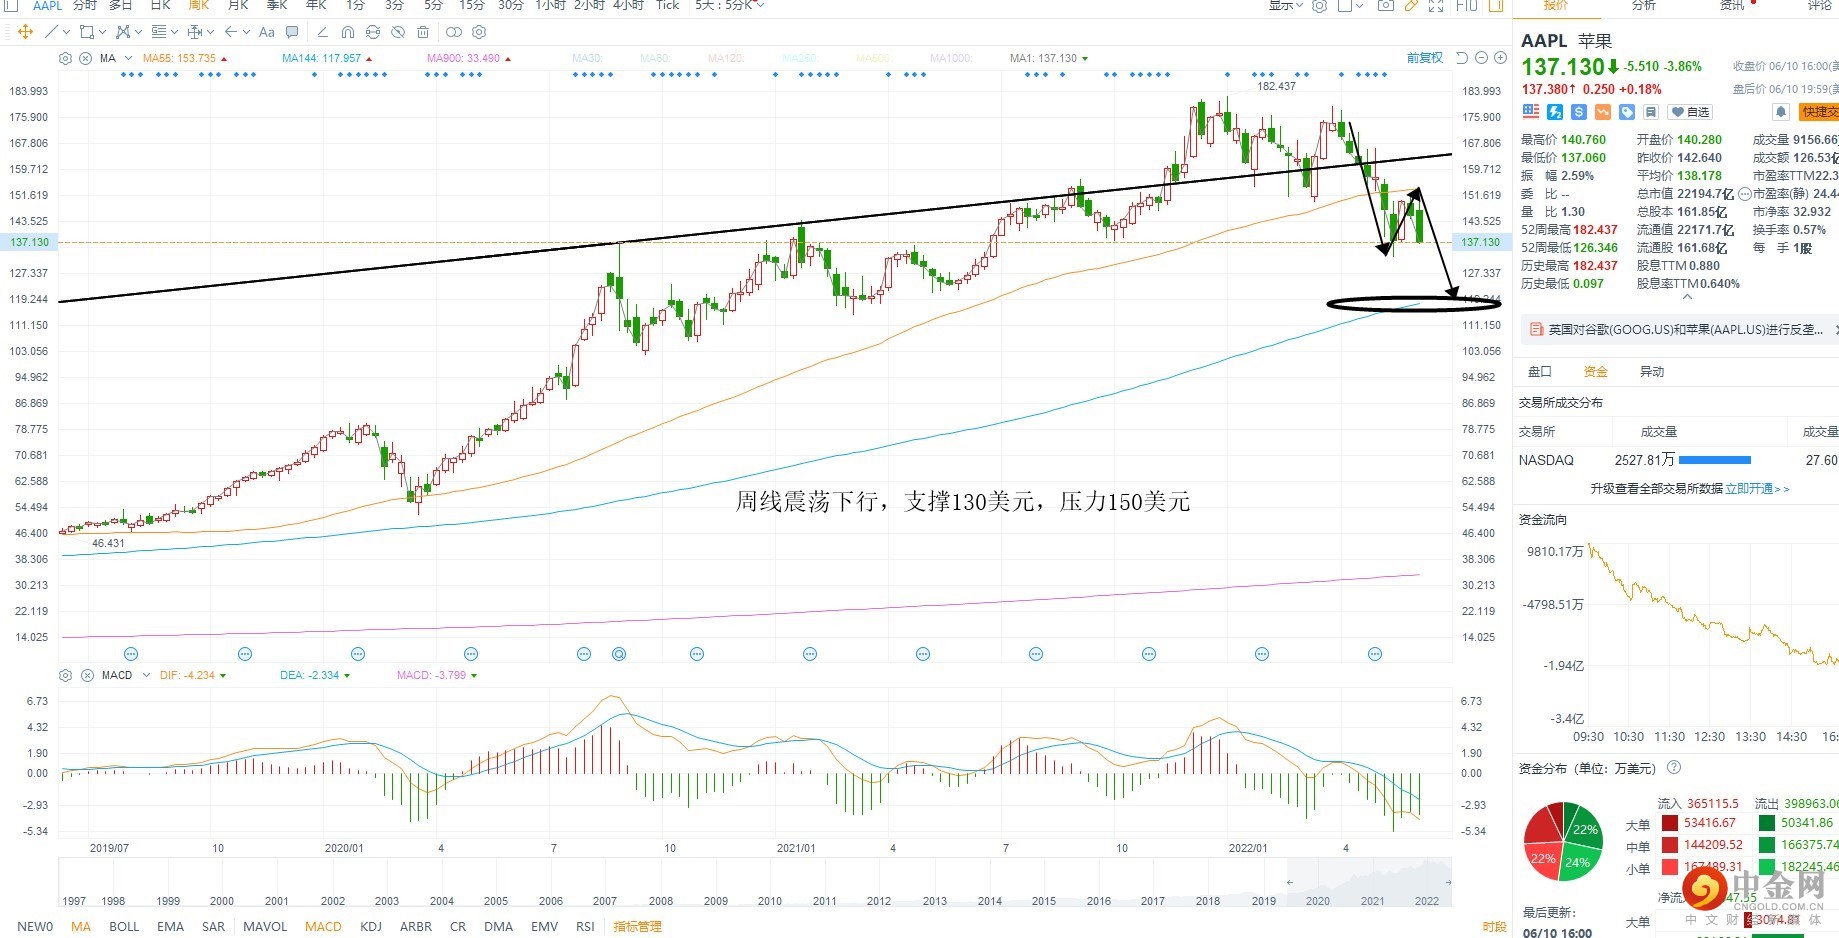Zoom in chart with plus icon
Viewport: 1839px width, 938px height.
pyautogui.click(x=1500, y=58)
